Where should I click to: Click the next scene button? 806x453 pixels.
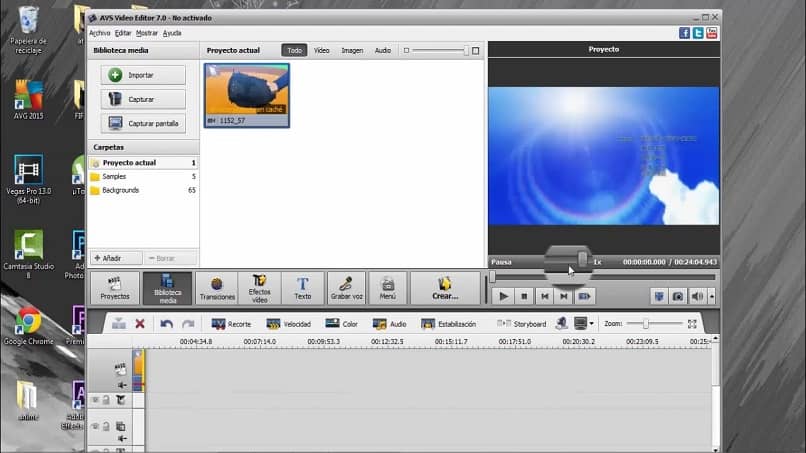584,296
